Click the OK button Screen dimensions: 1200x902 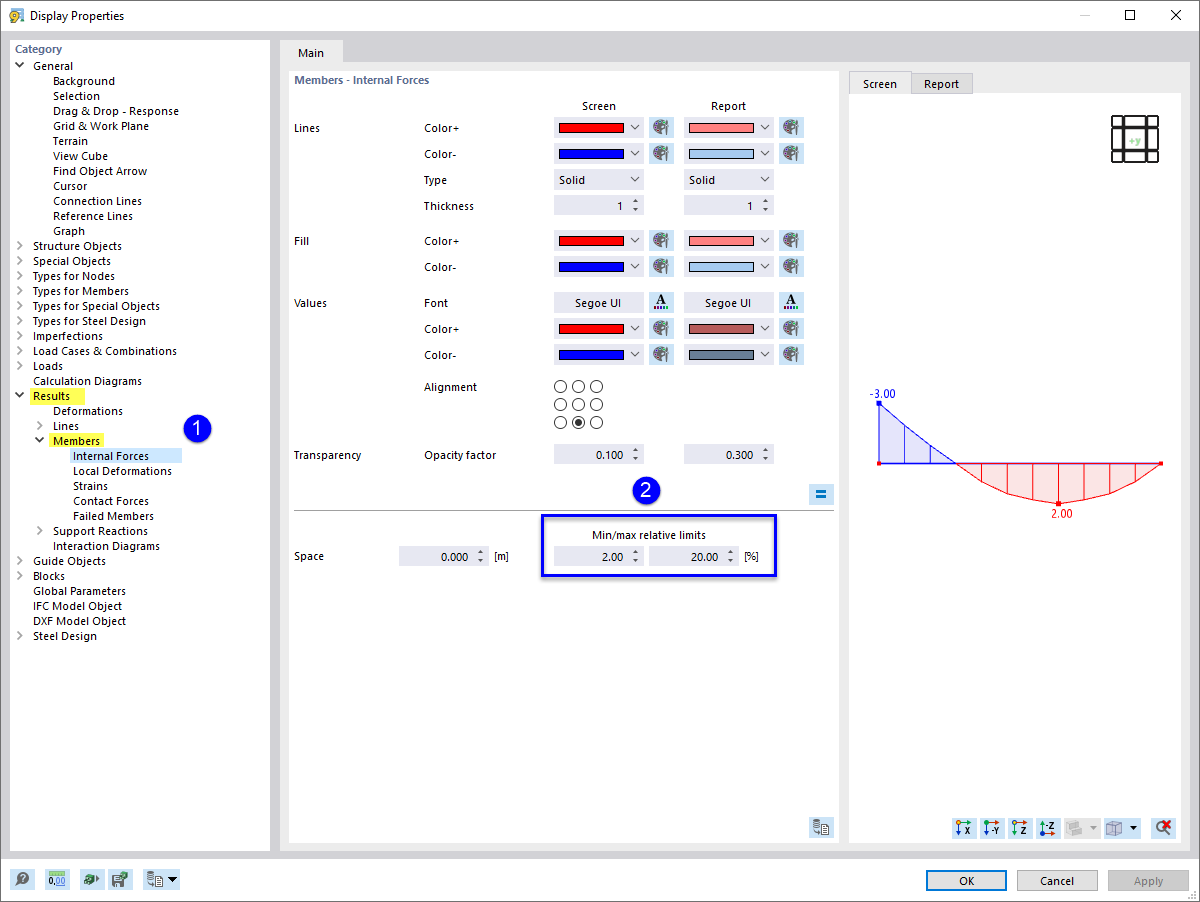pos(966,880)
